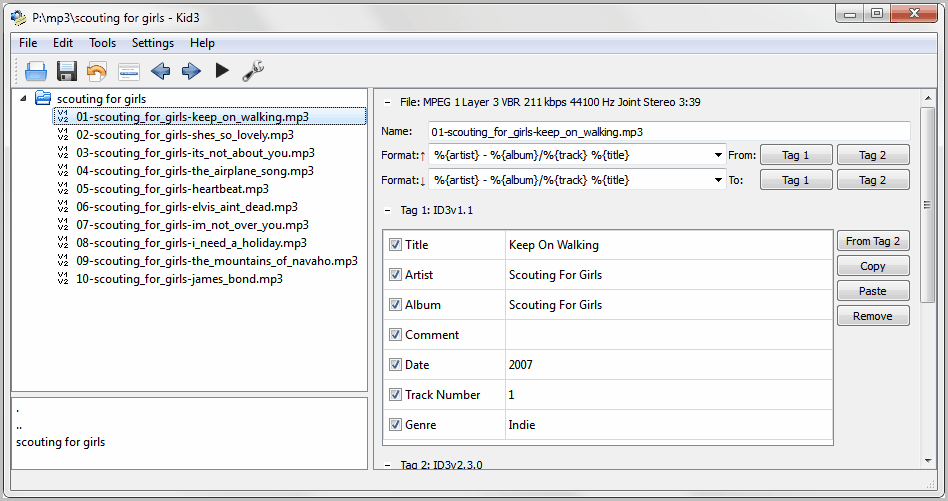This screenshot has height=501, width=948.
Task: Click the scrollbar up arrow
Action: 927,97
